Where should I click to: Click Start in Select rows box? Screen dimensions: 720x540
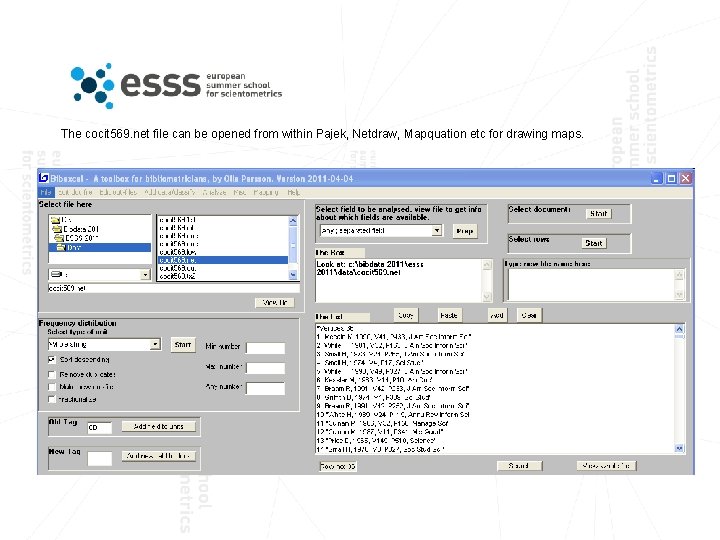pyautogui.click(x=594, y=243)
